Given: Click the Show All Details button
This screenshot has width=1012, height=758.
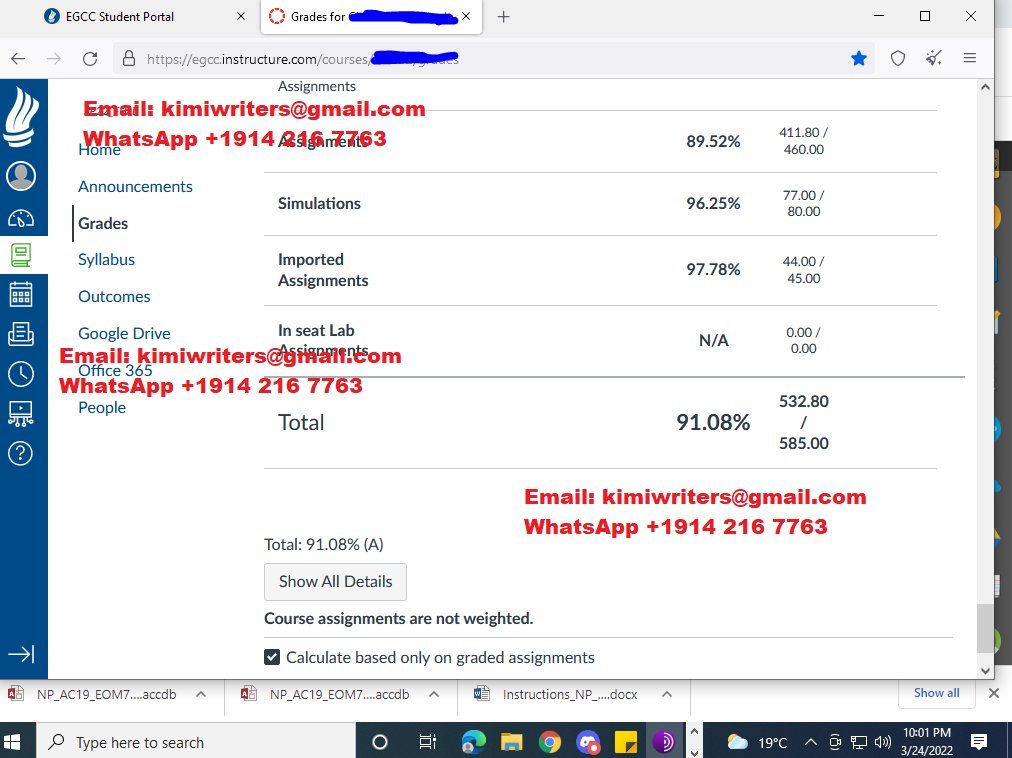Looking at the screenshot, I should [336, 582].
